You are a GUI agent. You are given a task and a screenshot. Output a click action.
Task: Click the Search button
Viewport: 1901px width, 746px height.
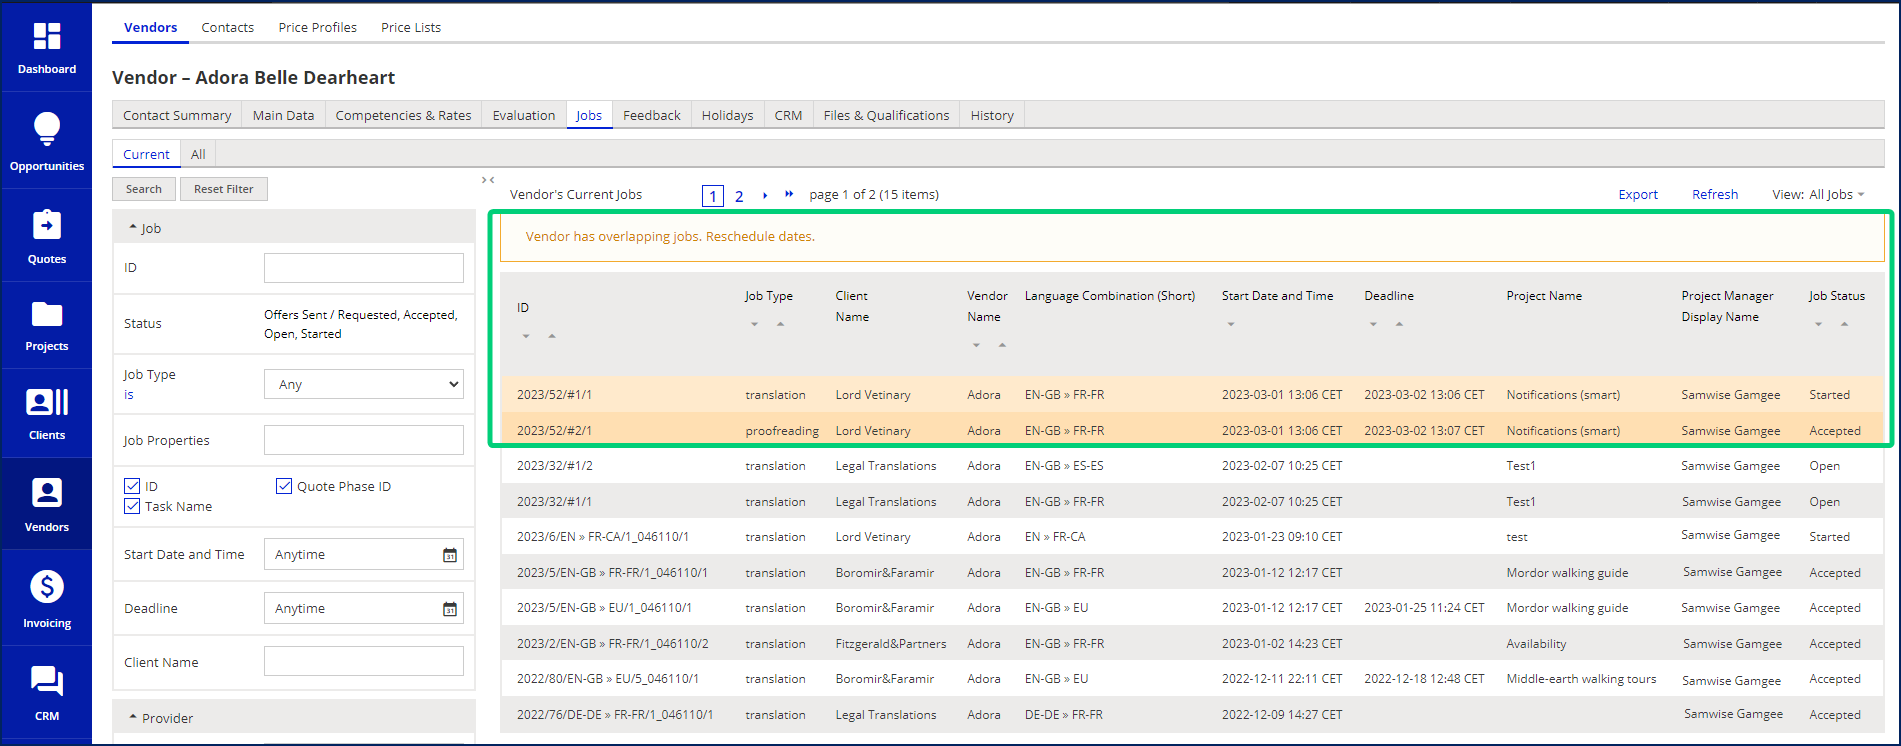pos(144,189)
